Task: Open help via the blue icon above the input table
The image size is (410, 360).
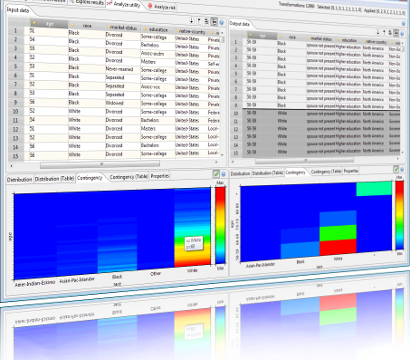Action: (221, 23)
